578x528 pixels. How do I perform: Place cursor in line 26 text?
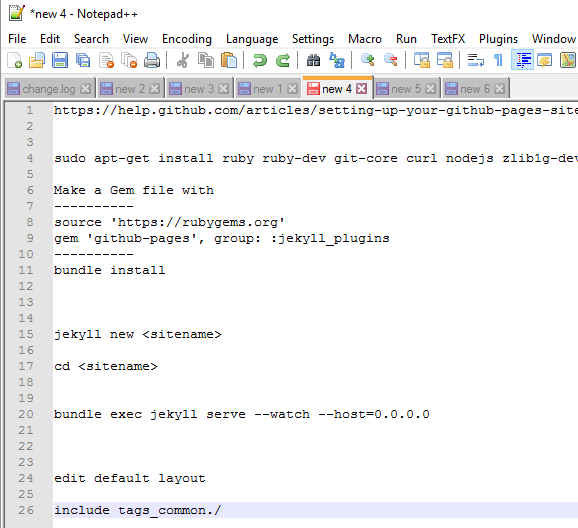[x=137, y=510]
